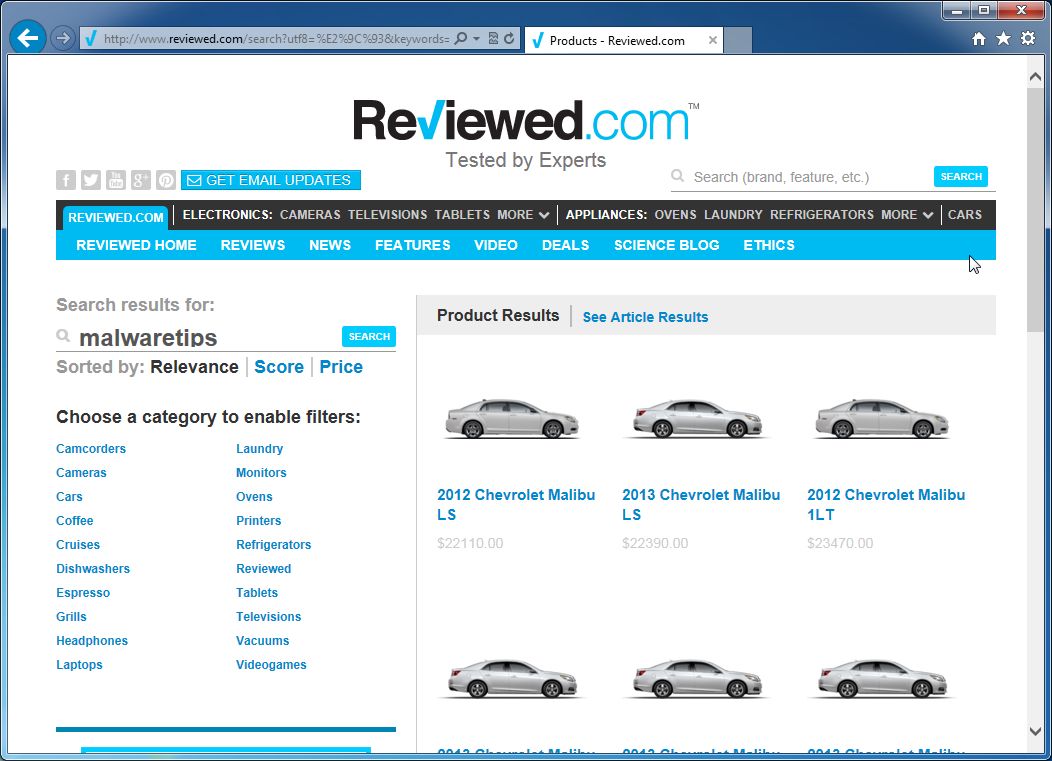Open 2012 Chevrolet Malibu LS car image
This screenshot has height=761, width=1052.
point(511,419)
